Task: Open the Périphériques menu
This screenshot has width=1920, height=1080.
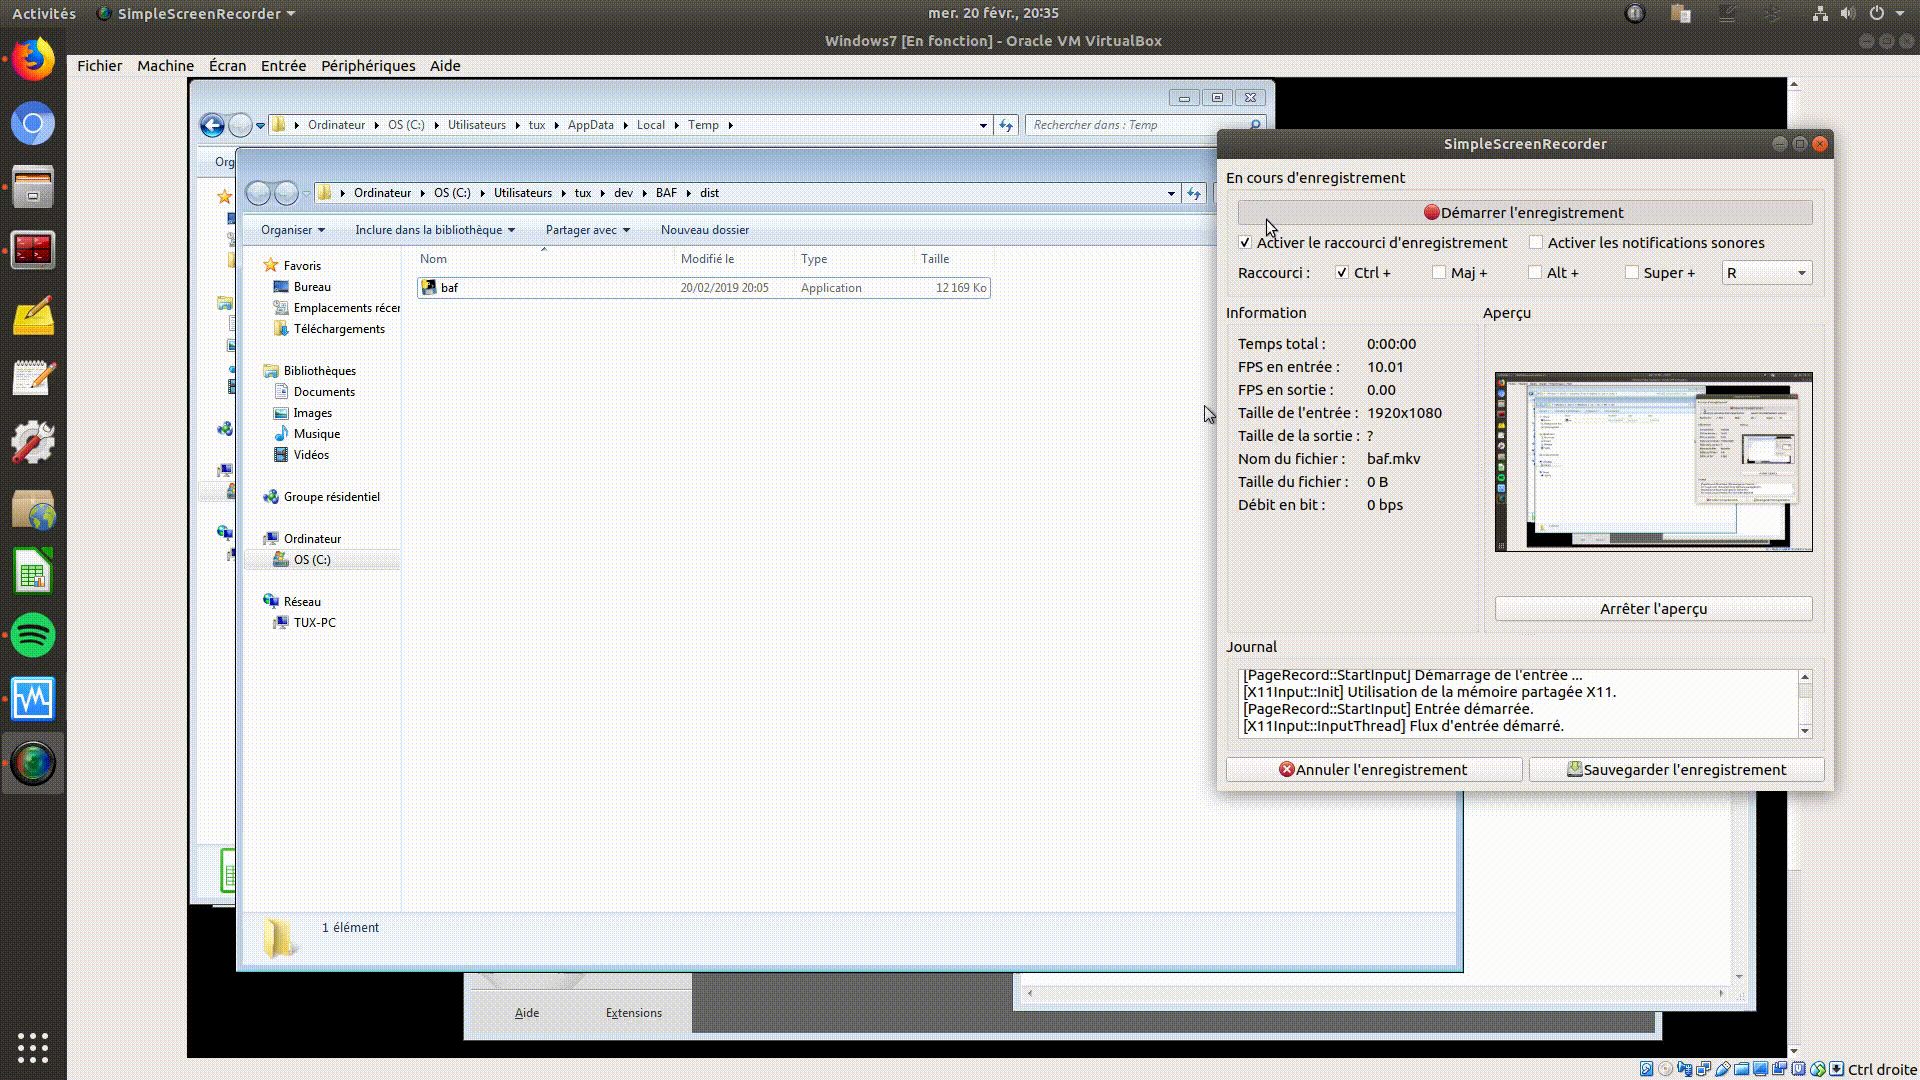Action: 368,66
